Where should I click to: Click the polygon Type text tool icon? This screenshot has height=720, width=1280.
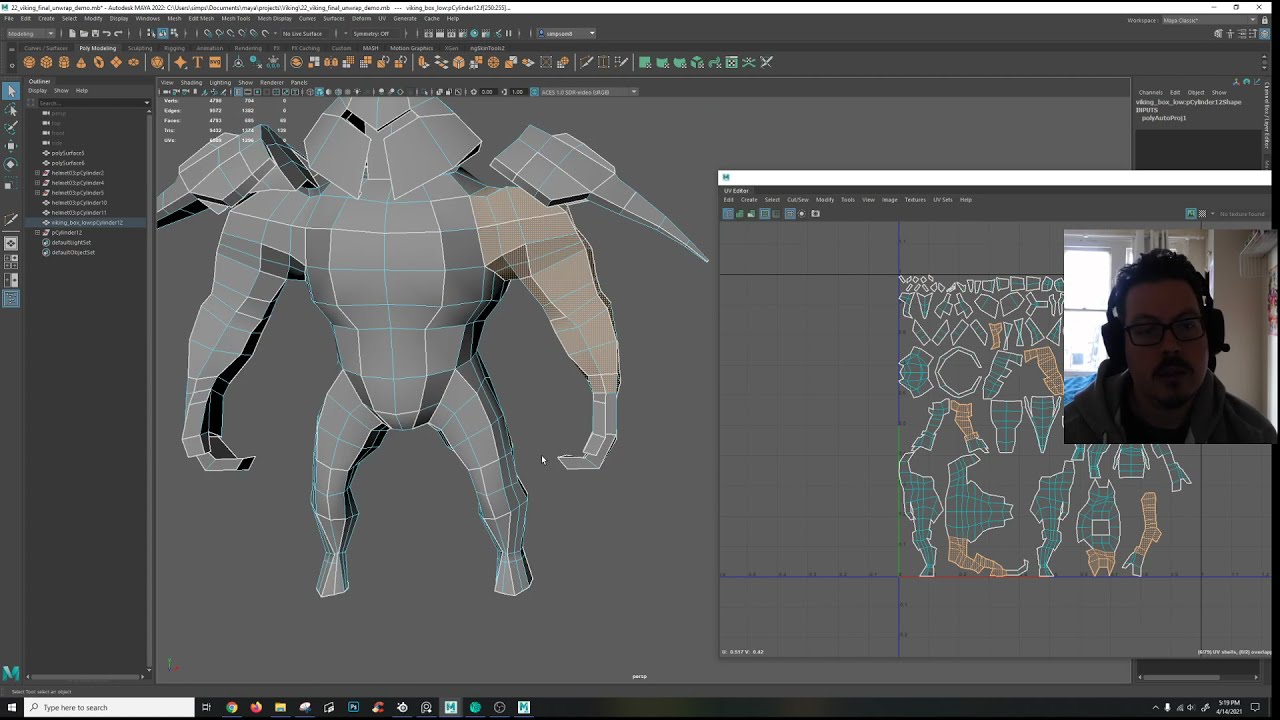tap(198, 62)
